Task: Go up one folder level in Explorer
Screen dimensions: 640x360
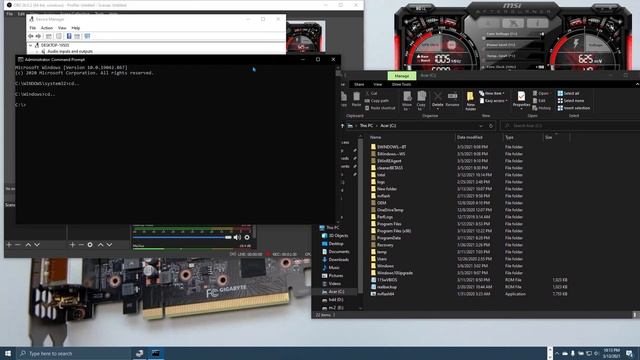Action: (x=342, y=126)
